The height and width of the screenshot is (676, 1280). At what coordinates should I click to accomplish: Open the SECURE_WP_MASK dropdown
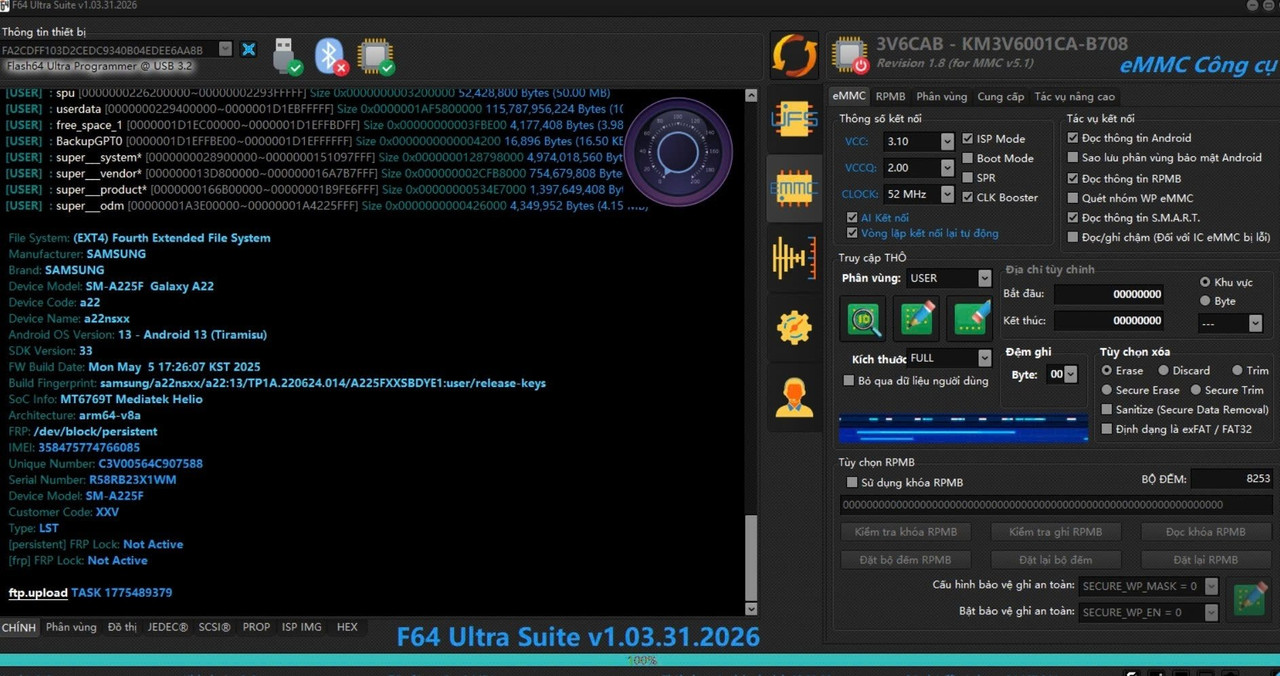1211,586
